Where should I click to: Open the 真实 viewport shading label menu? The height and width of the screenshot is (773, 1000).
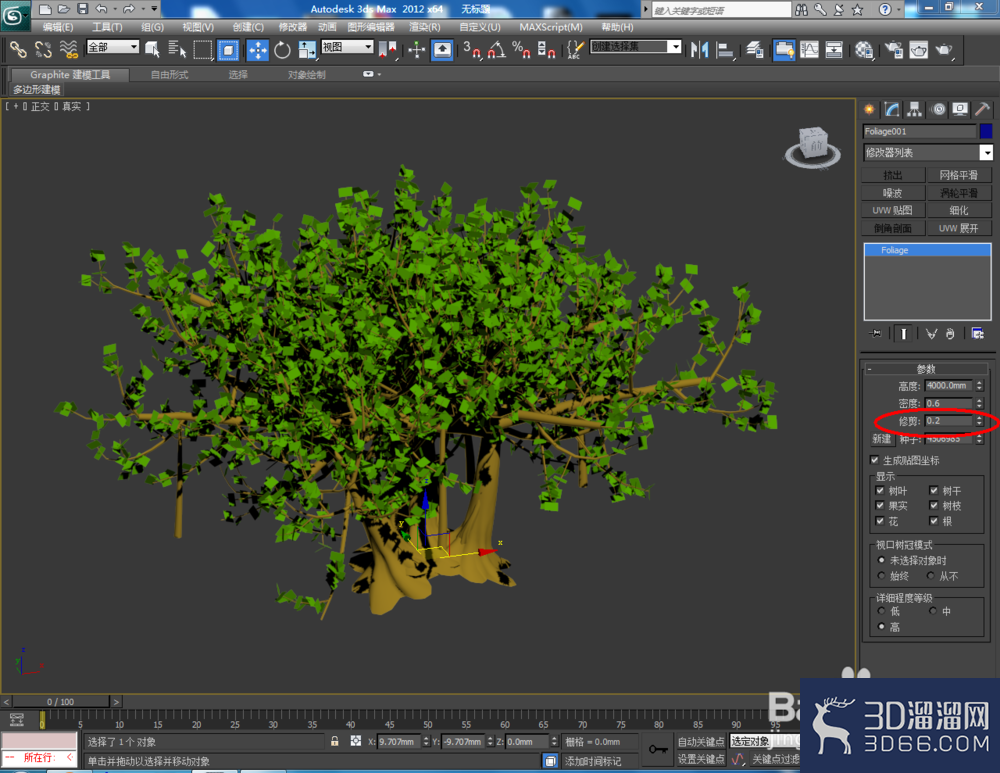[x=71, y=107]
